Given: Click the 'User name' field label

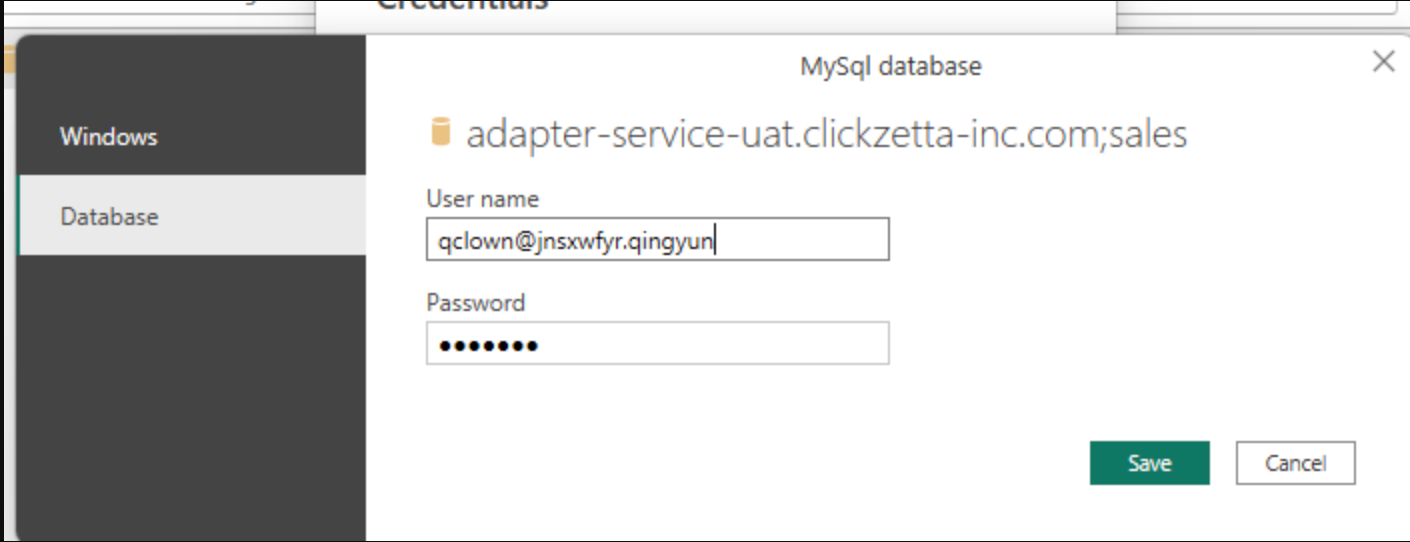Looking at the screenshot, I should [x=482, y=198].
